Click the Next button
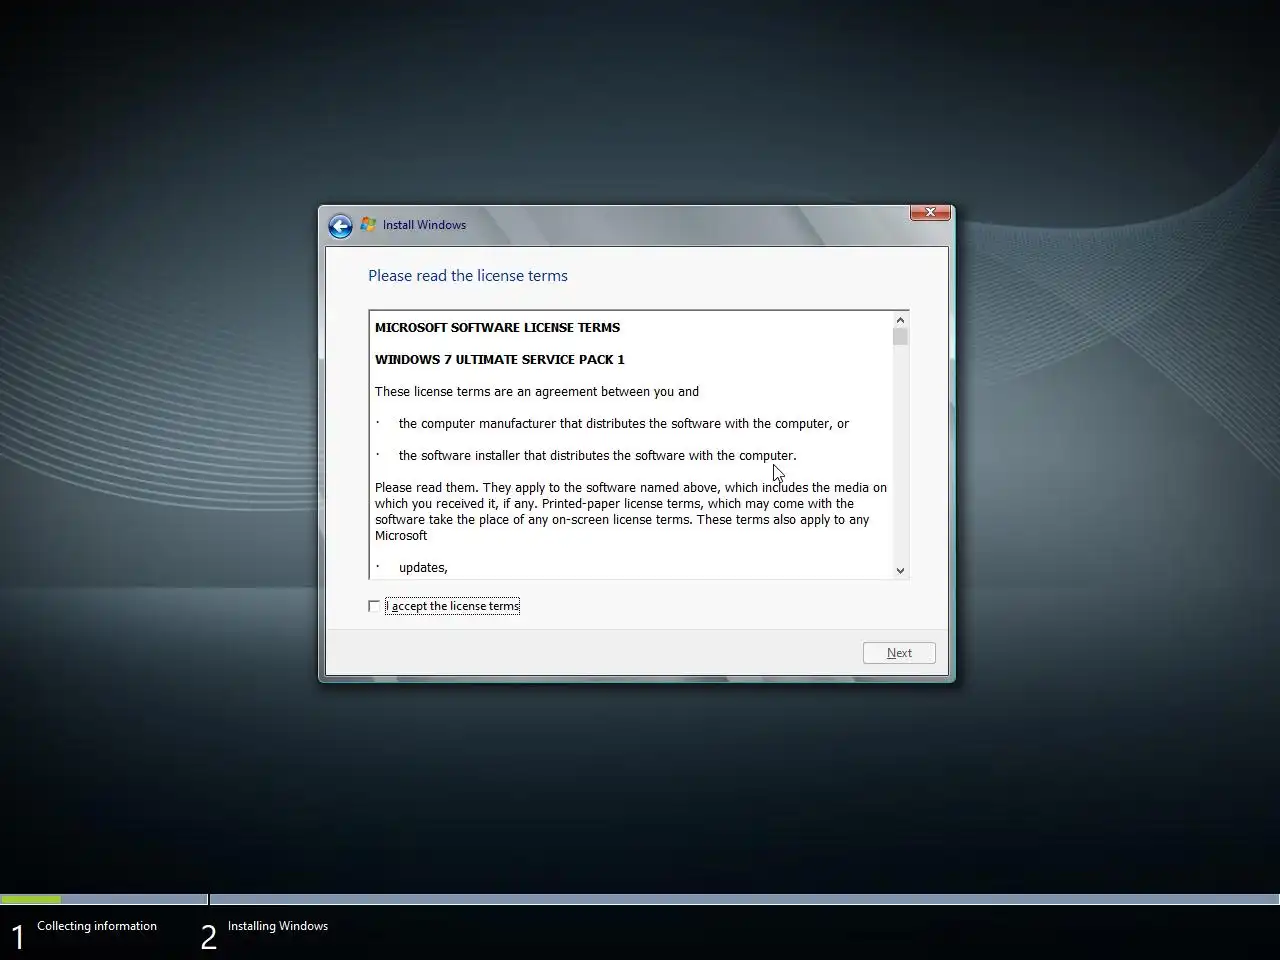This screenshot has height=960, width=1280. 899,653
